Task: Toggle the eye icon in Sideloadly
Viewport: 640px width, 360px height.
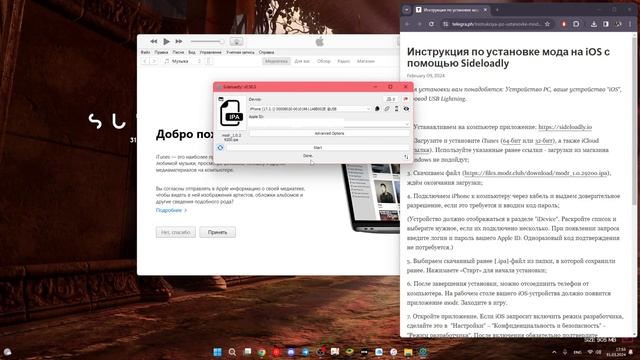Action: (406, 109)
